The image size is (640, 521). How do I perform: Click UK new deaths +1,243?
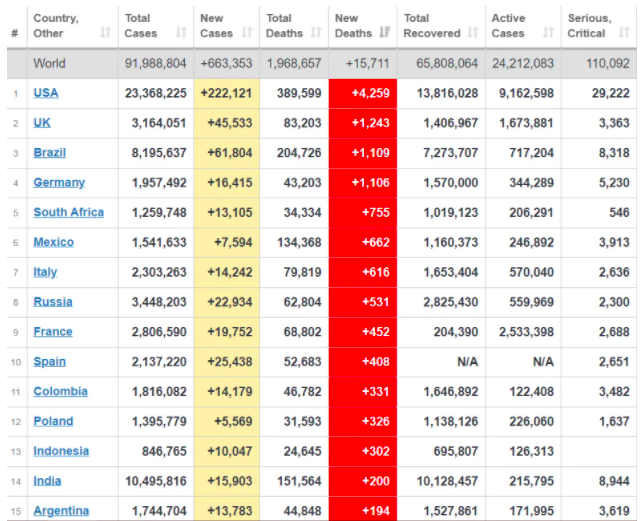pos(371,123)
